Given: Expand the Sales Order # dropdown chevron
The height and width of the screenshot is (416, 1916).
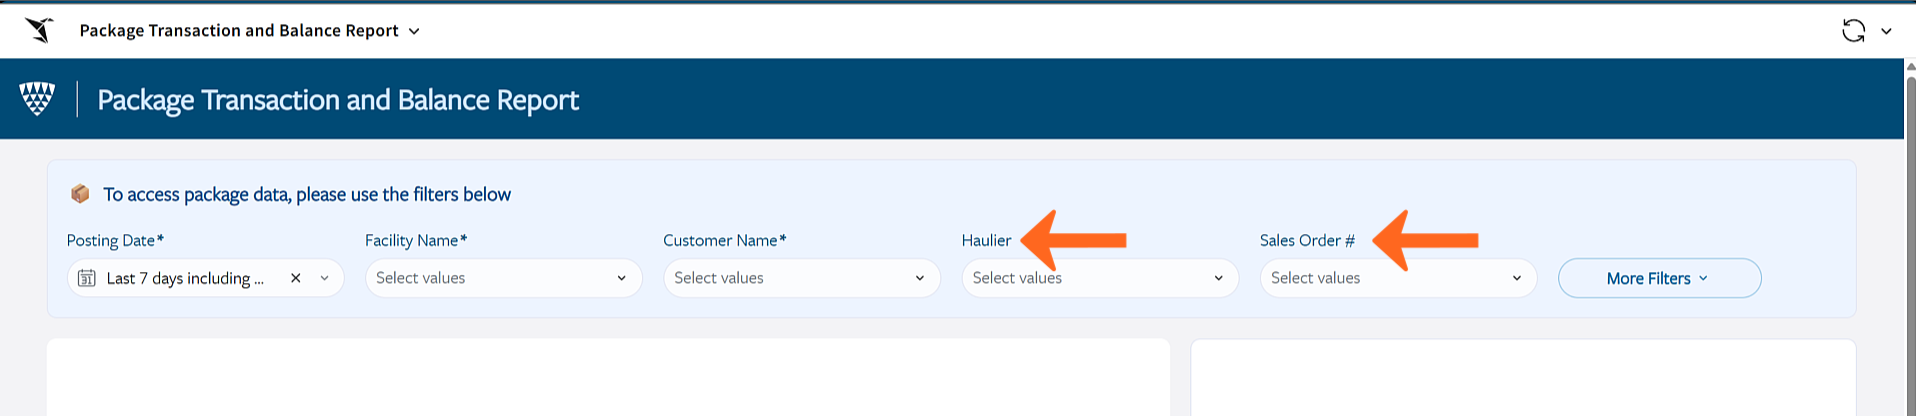Looking at the screenshot, I should click(1516, 278).
